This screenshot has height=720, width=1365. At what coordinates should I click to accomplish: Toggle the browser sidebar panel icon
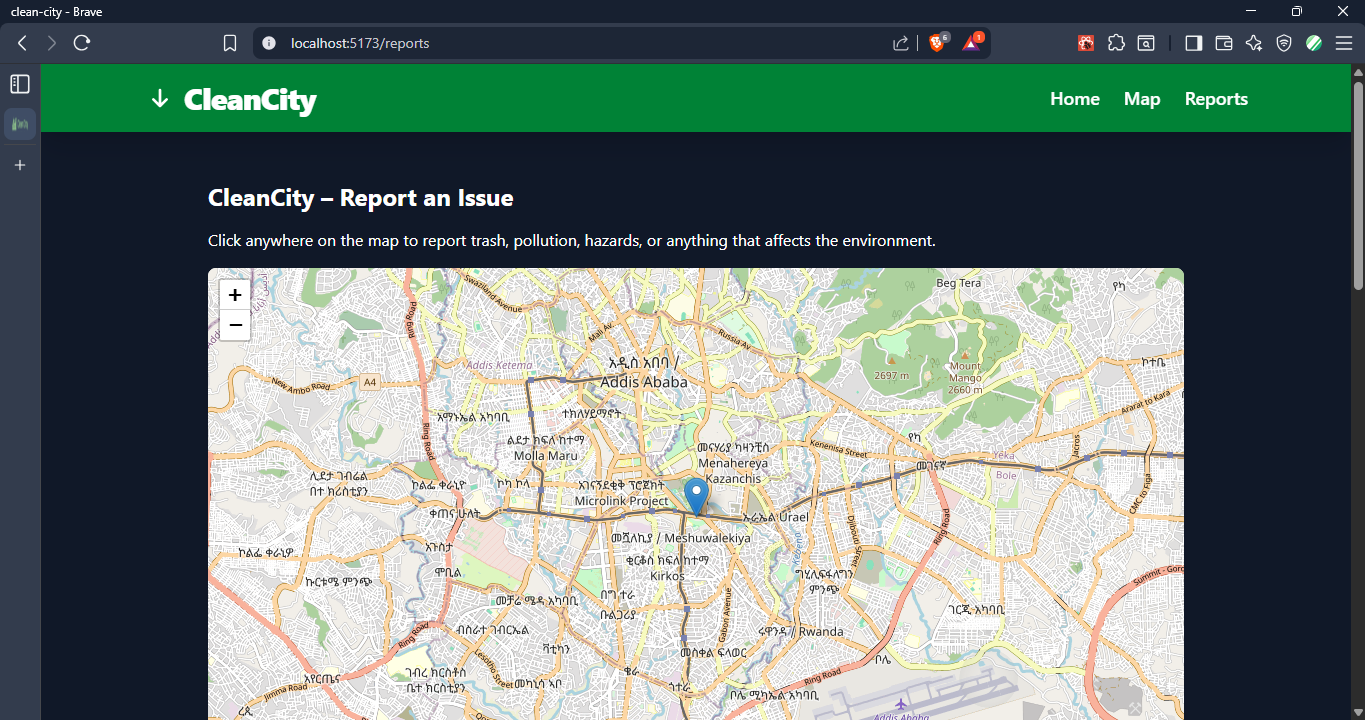pyautogui.click(x=1193, y=43)
